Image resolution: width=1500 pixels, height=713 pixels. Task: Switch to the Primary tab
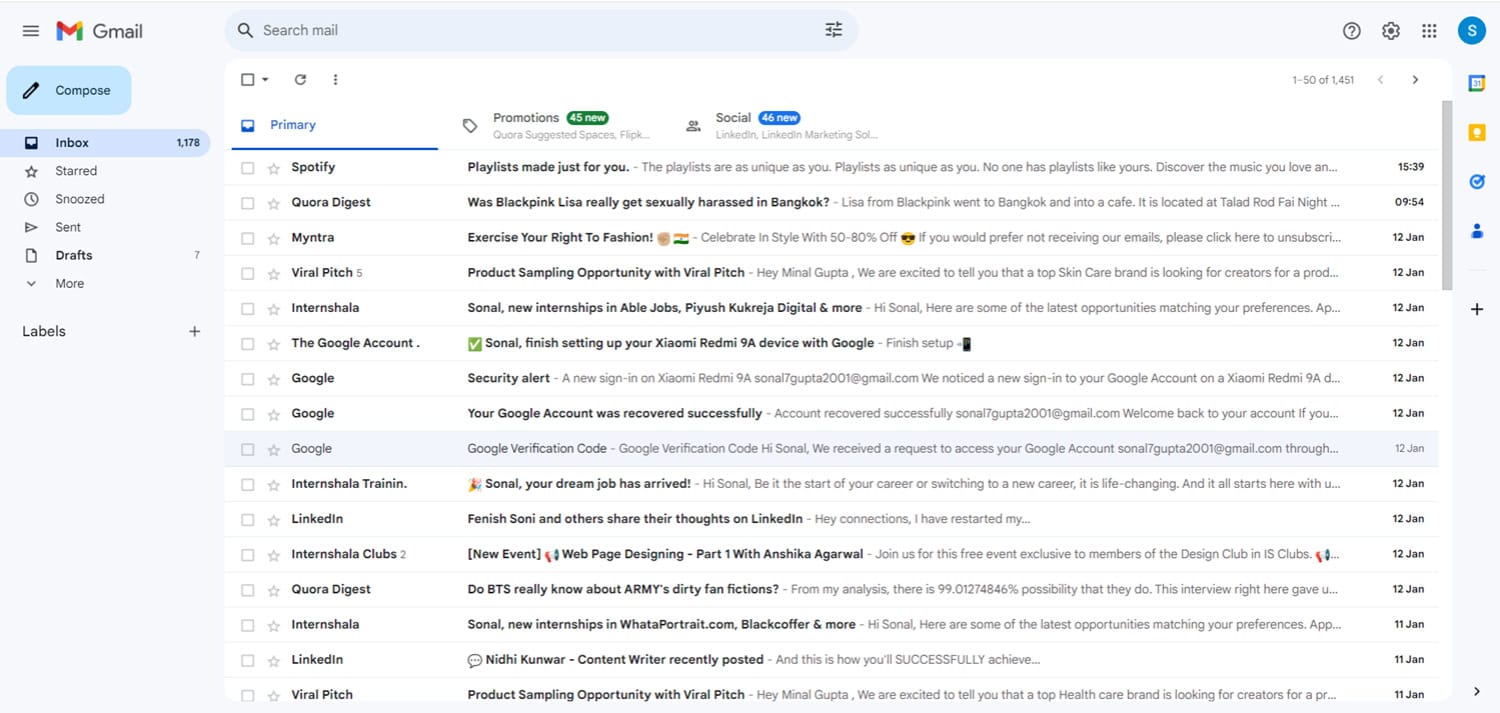[x=334, y=125]
